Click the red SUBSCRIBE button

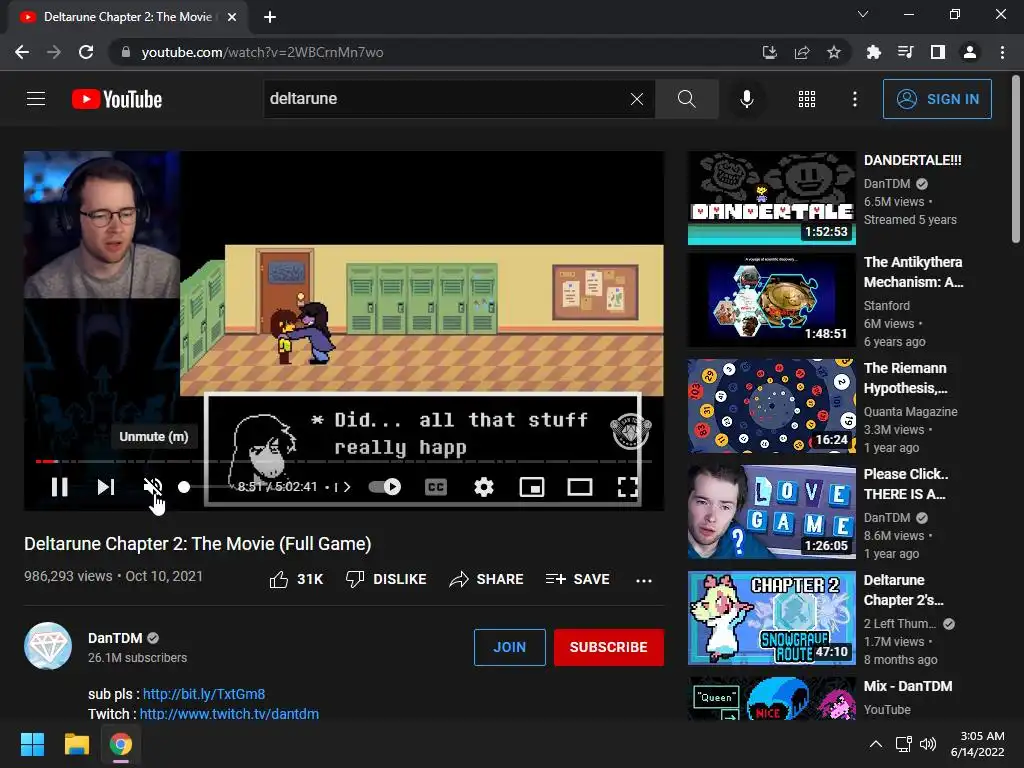tap(609, 647)
